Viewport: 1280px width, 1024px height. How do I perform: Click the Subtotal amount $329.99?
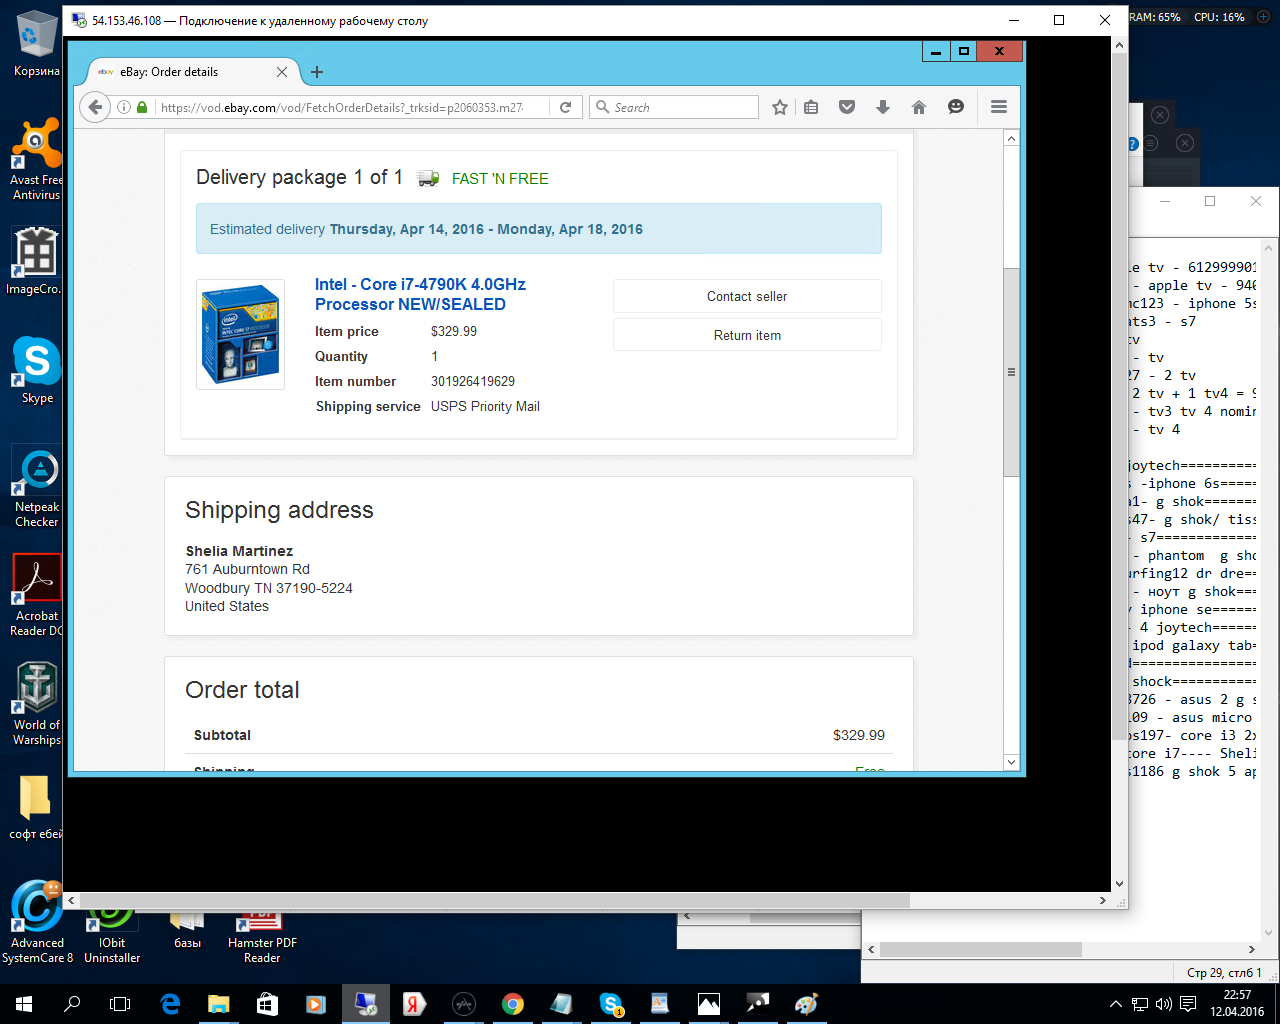[859, 735]
